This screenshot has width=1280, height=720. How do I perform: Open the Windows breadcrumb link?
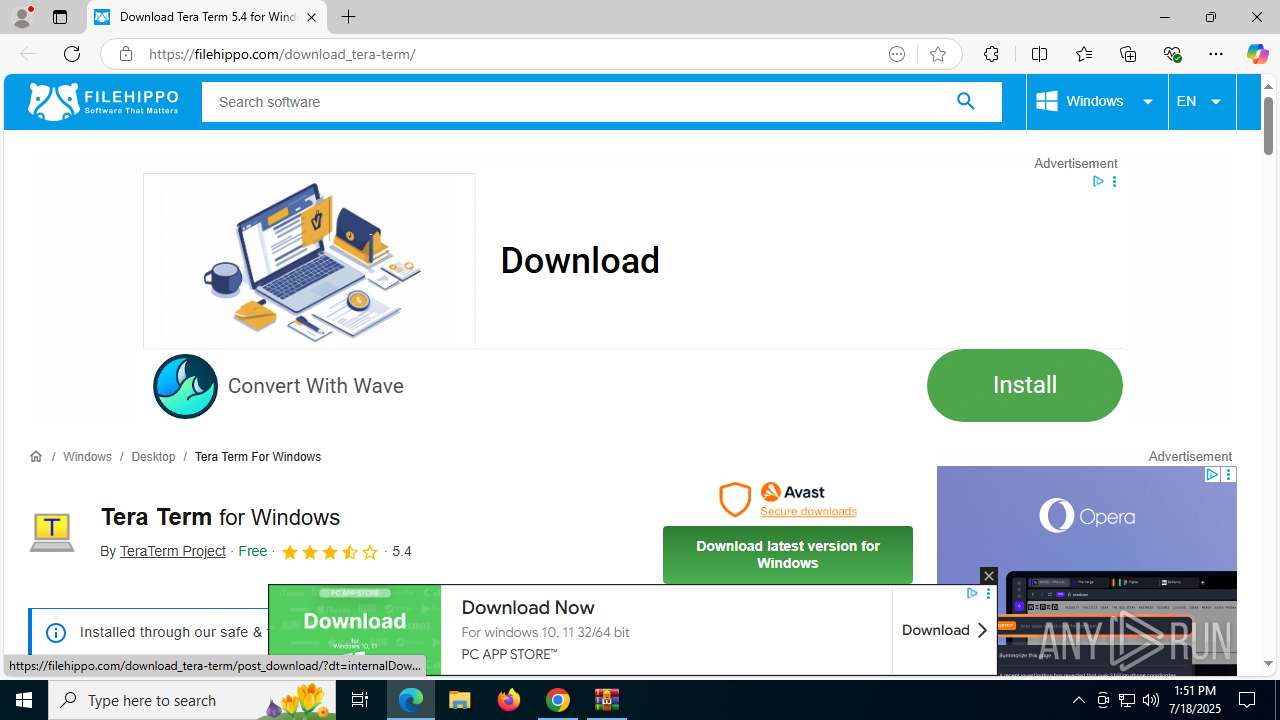(x=87, y=456)
